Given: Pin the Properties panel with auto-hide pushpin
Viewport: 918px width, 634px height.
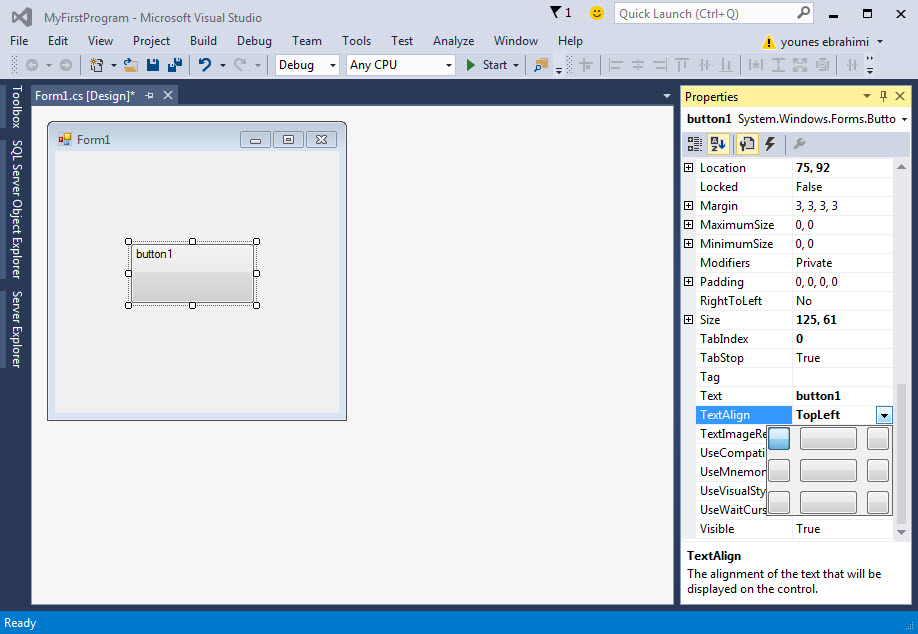Looking at the screenshot, I should pos(883,97).
